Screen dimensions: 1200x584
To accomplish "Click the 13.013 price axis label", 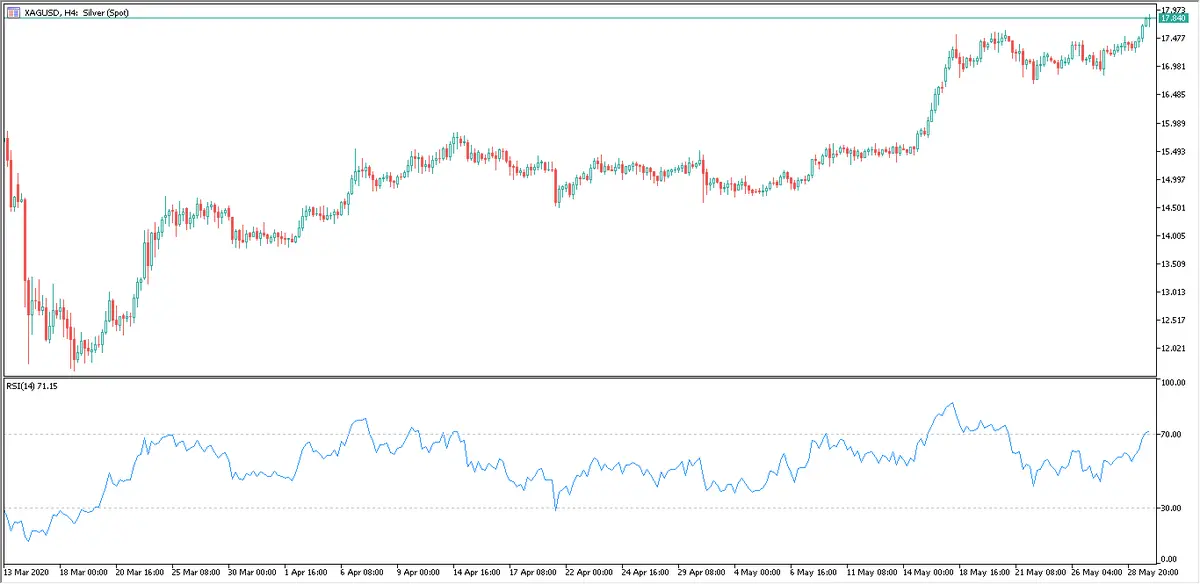I will point(1172,292).
